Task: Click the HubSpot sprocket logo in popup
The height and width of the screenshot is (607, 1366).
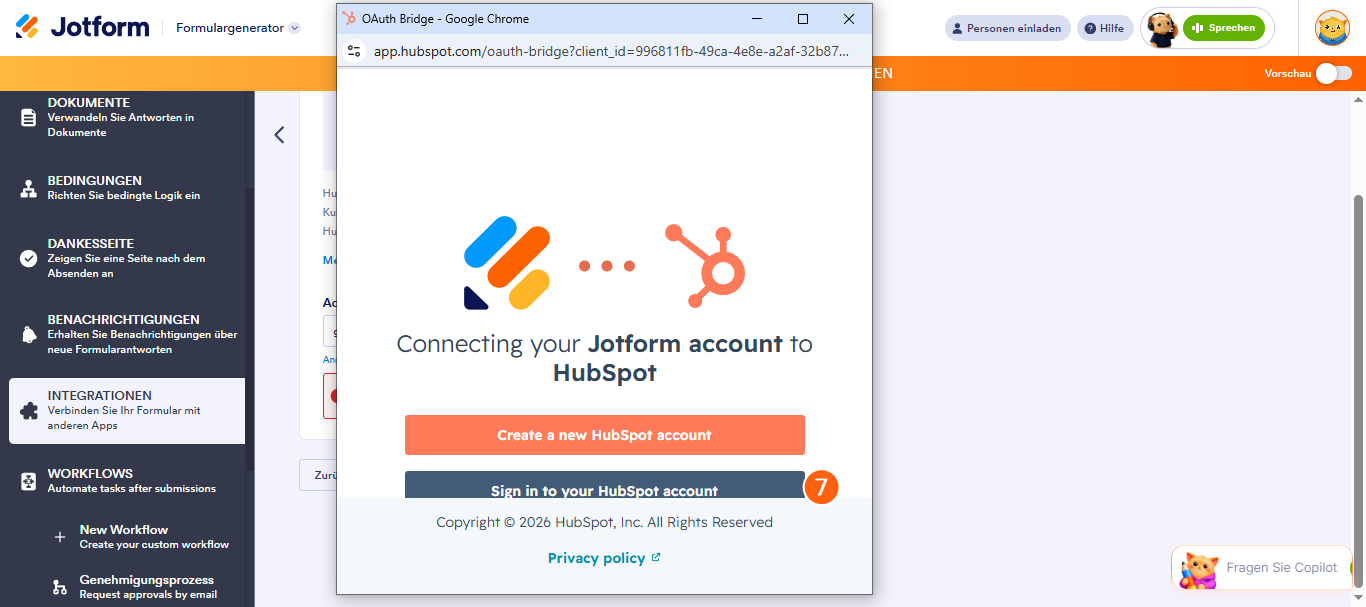Action: point(706,265)
